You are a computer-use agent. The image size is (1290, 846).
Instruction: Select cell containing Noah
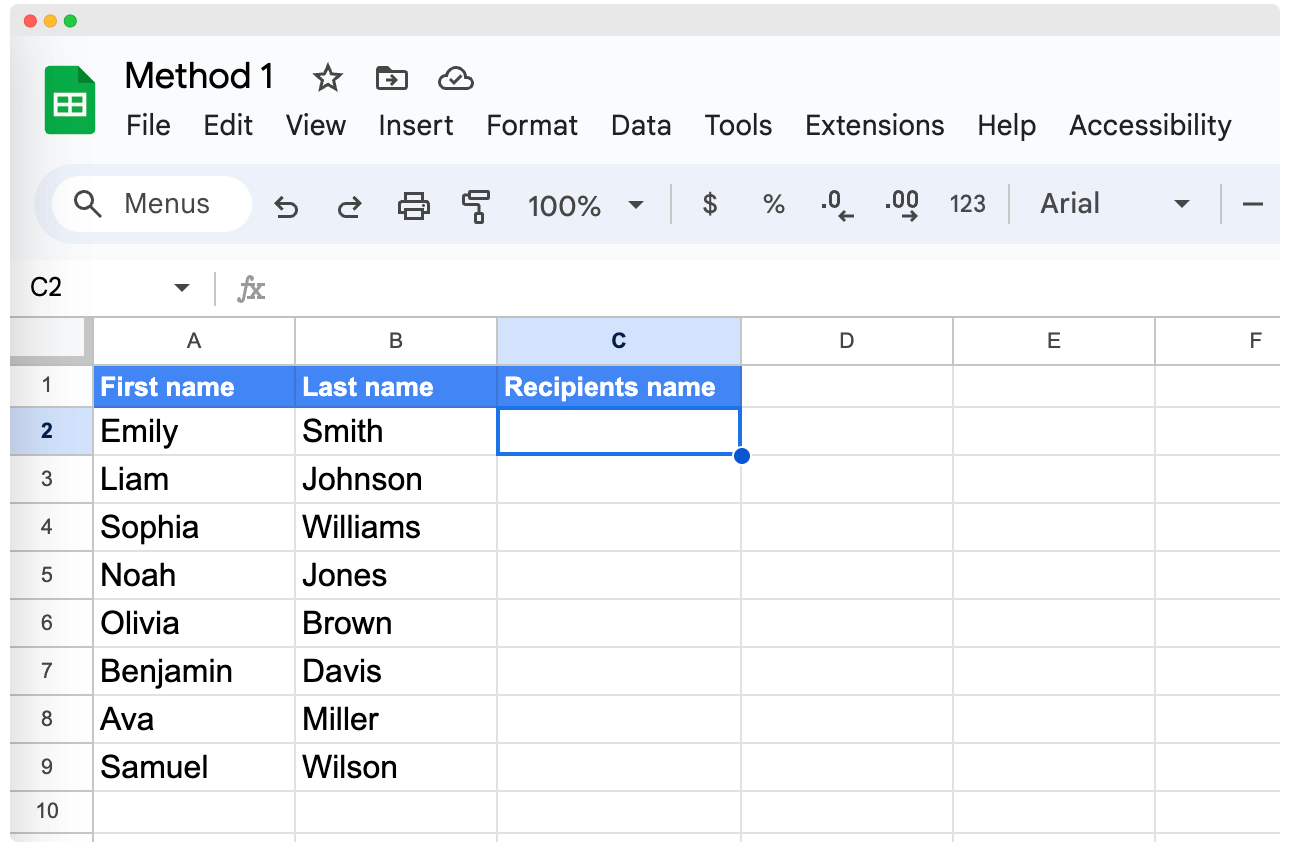tap(194, 575)
